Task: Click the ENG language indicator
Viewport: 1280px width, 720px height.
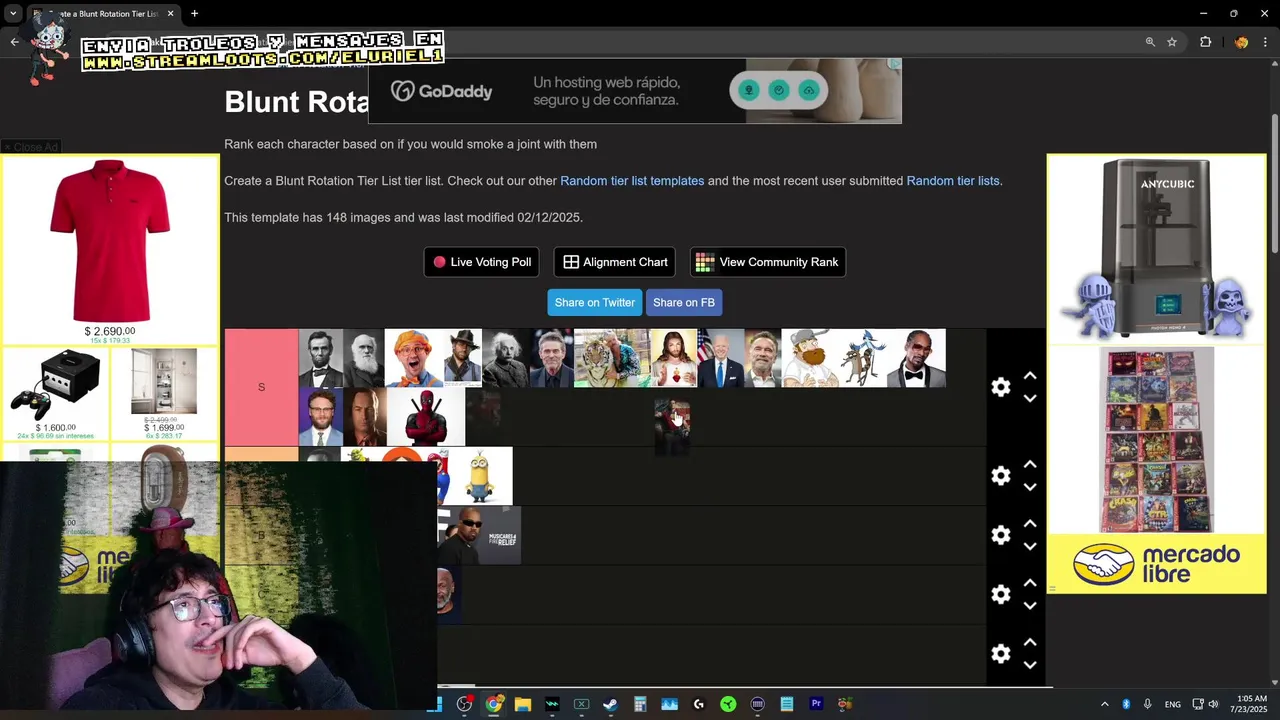Action: (x=1173, y=704)
